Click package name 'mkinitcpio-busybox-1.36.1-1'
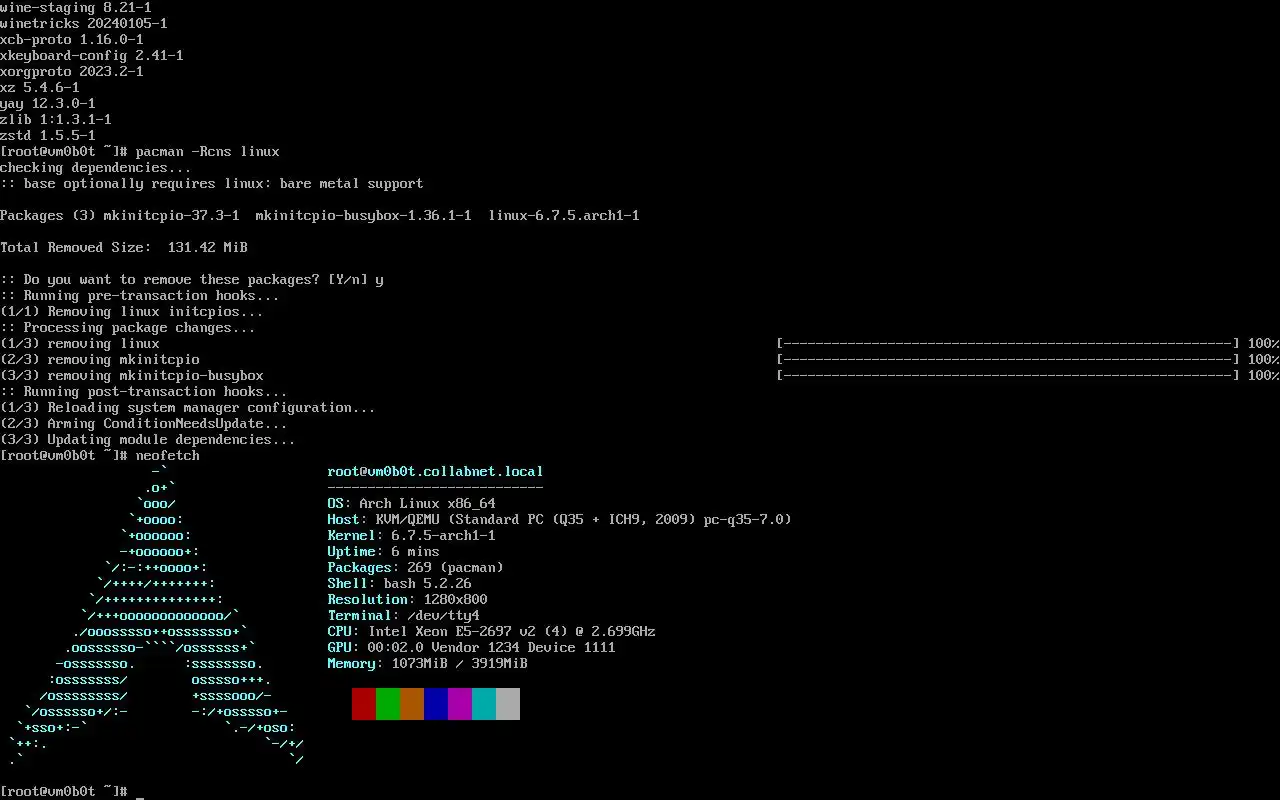The image size is (1280, 800). (364, 216)
